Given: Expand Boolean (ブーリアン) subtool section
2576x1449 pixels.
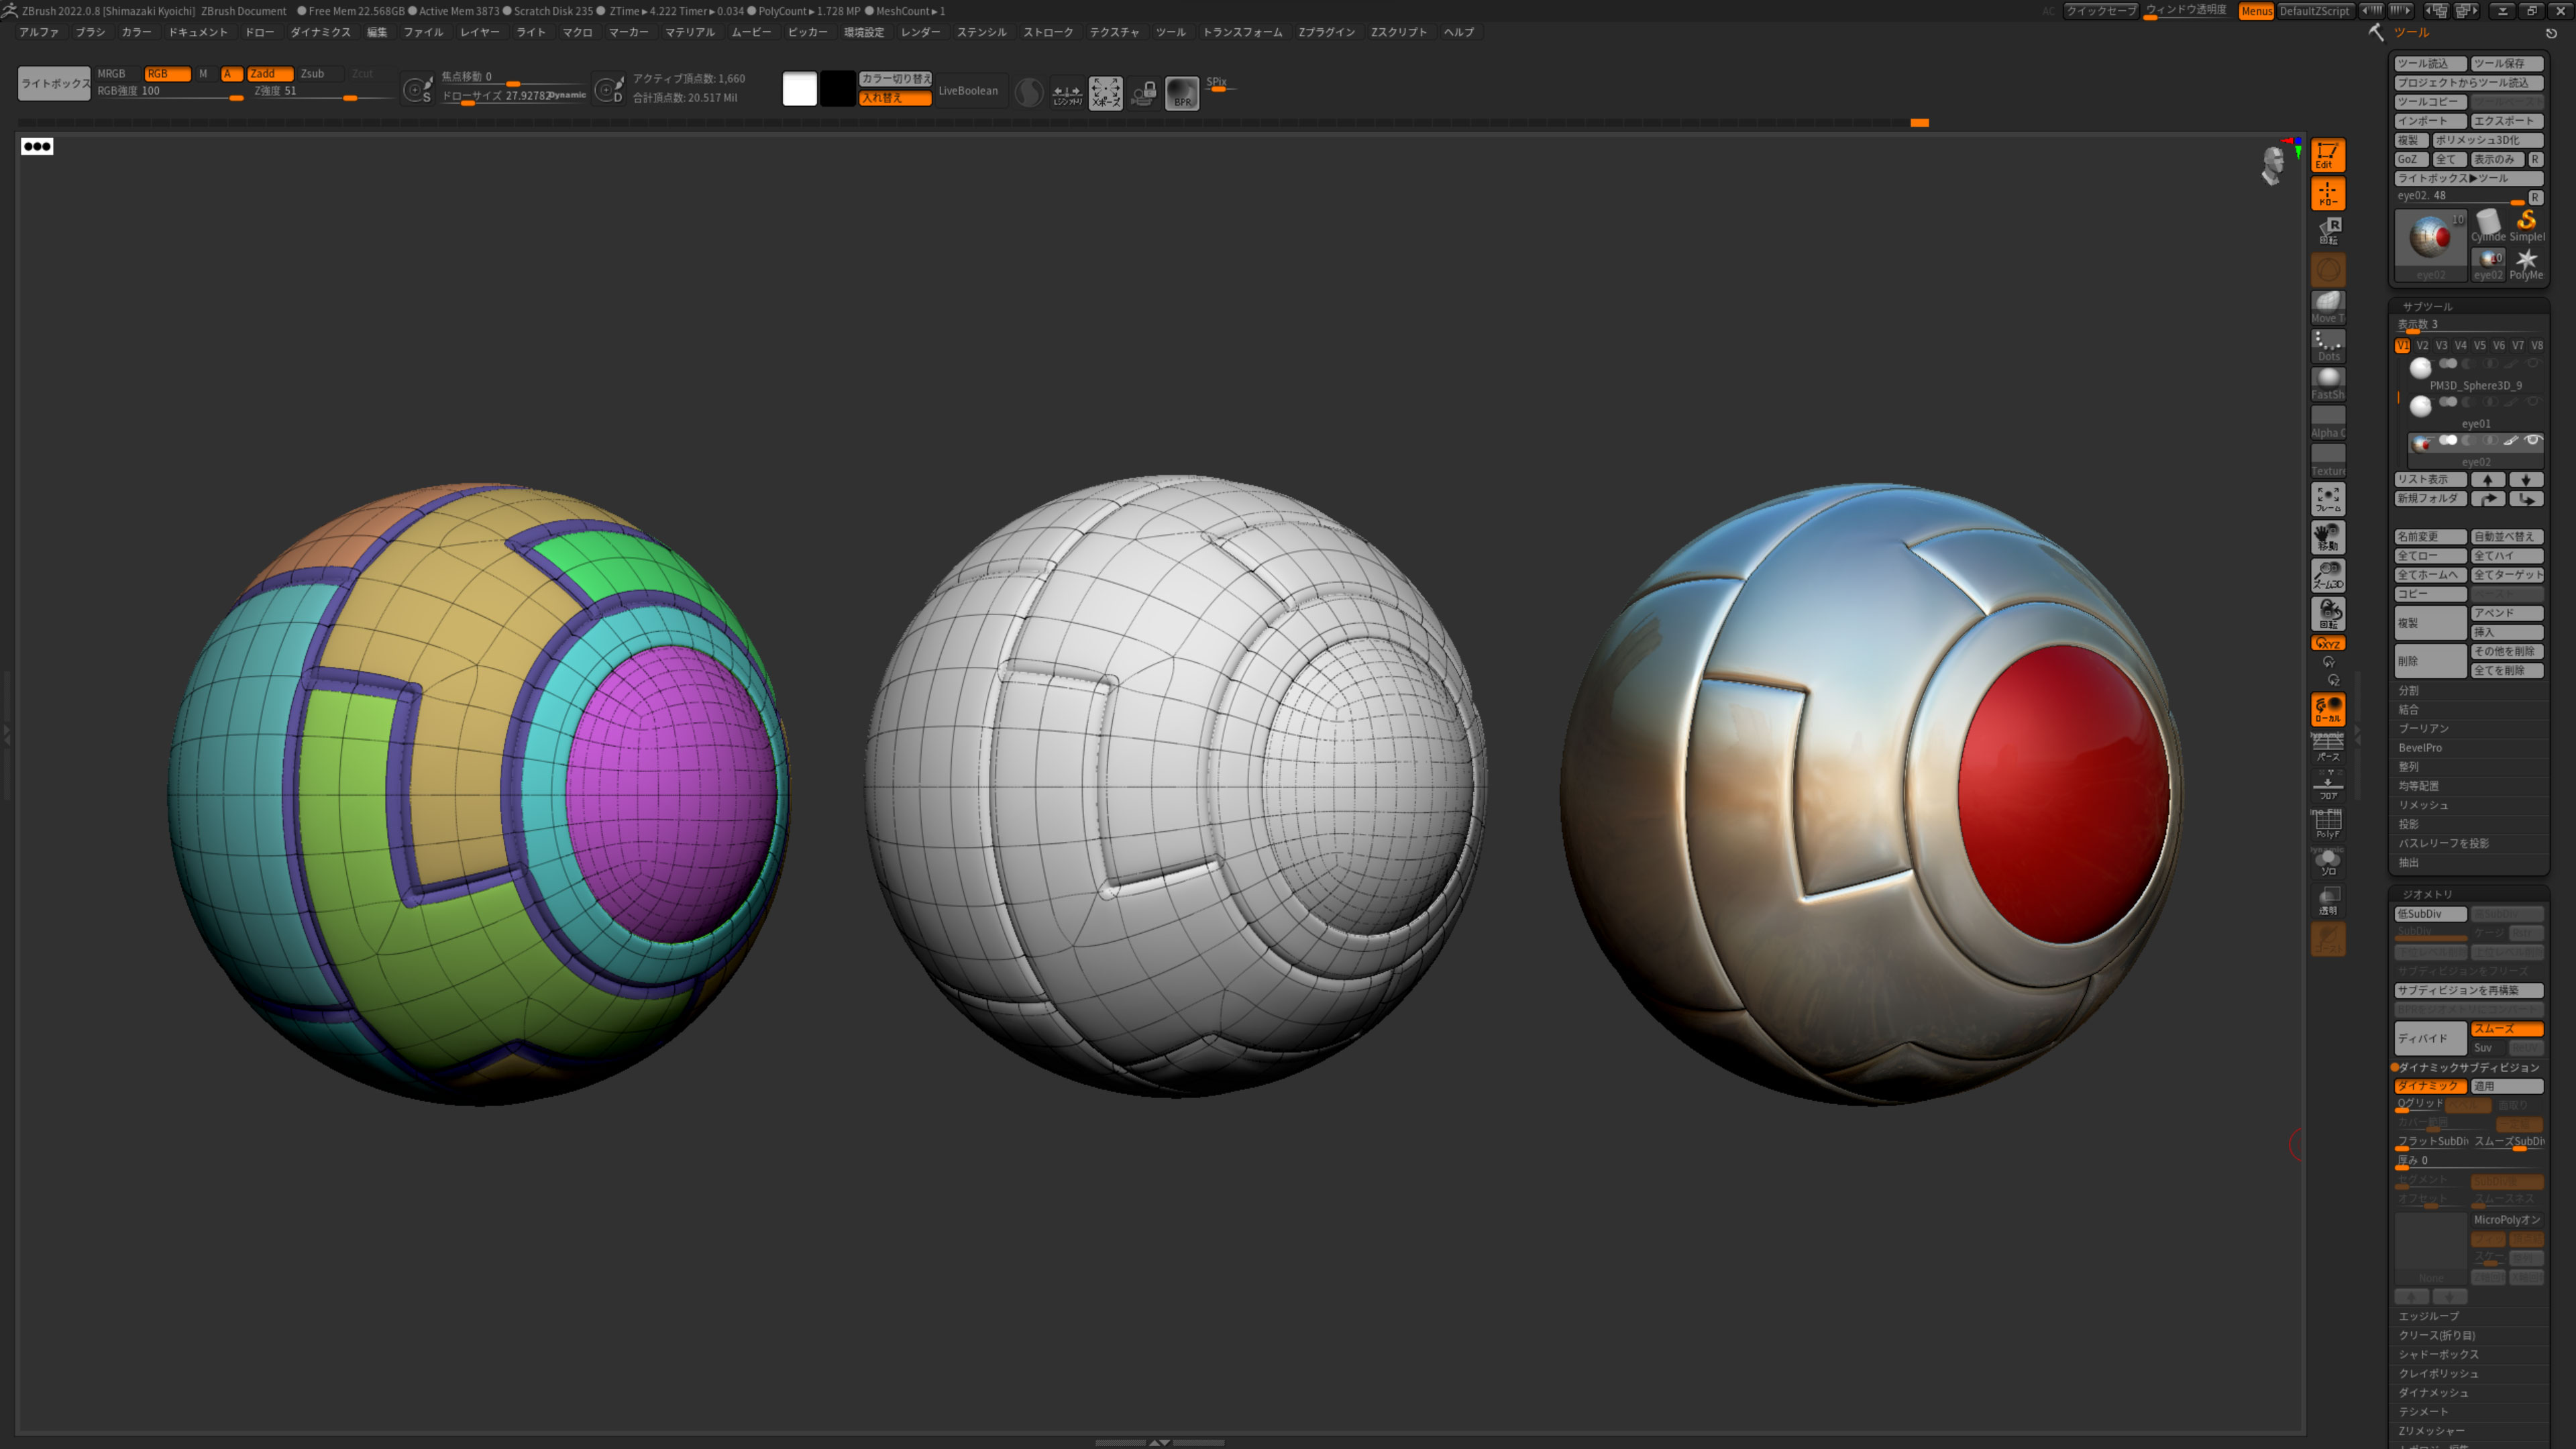Looking at the screenshot, I should coord(2423,728).
